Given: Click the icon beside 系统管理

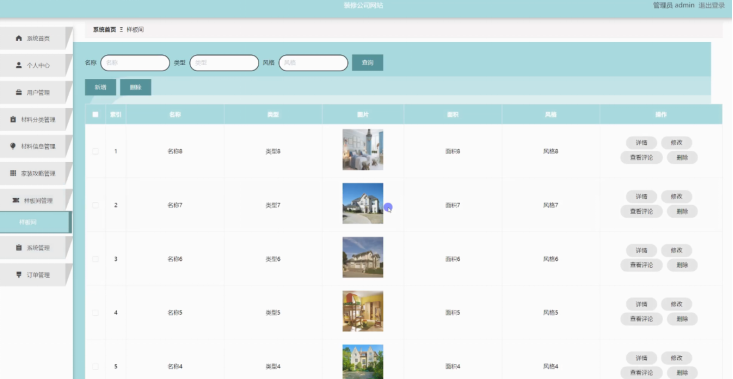Looking at the screenshot, I should (x=19, y=248).
